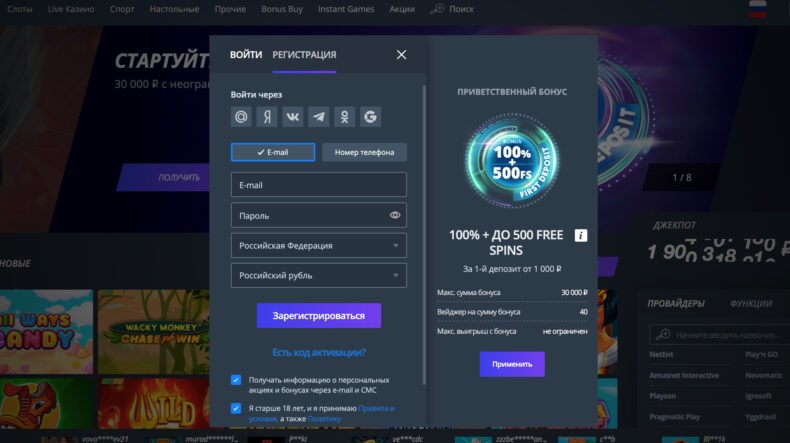Image resolution: width=790 pixels, height=443 pixels.
Task: Select the Novomatic provider
Action: click(764, 375)
